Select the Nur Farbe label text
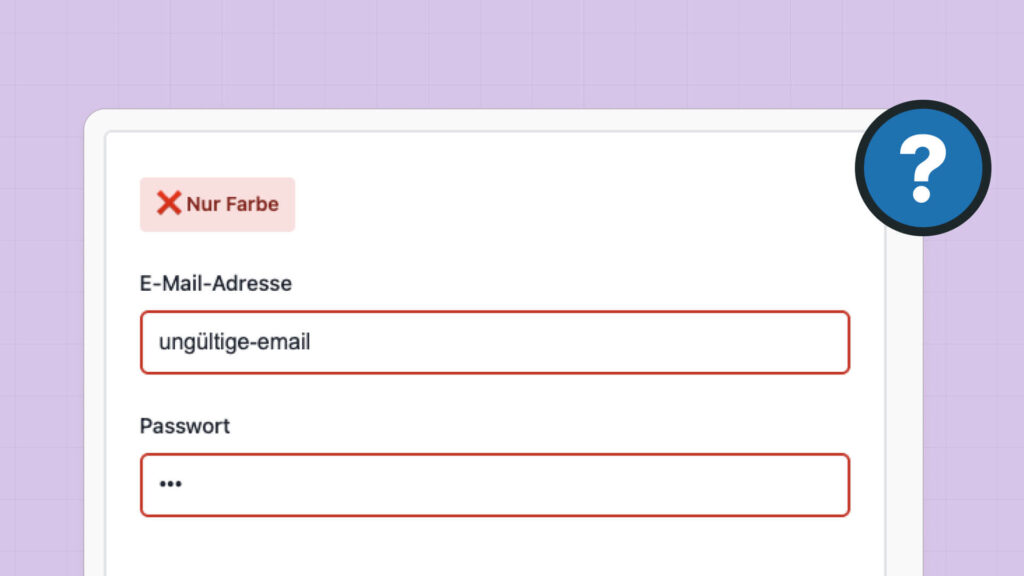 pos(232,204)
